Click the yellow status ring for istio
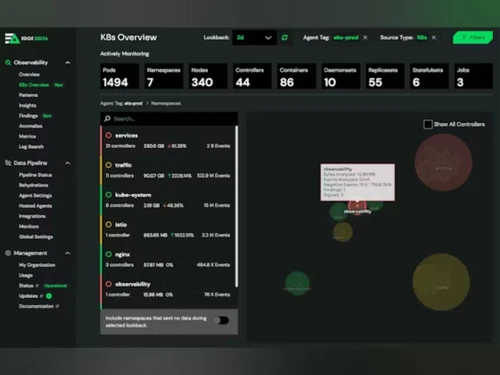 (x=109, y=225)
